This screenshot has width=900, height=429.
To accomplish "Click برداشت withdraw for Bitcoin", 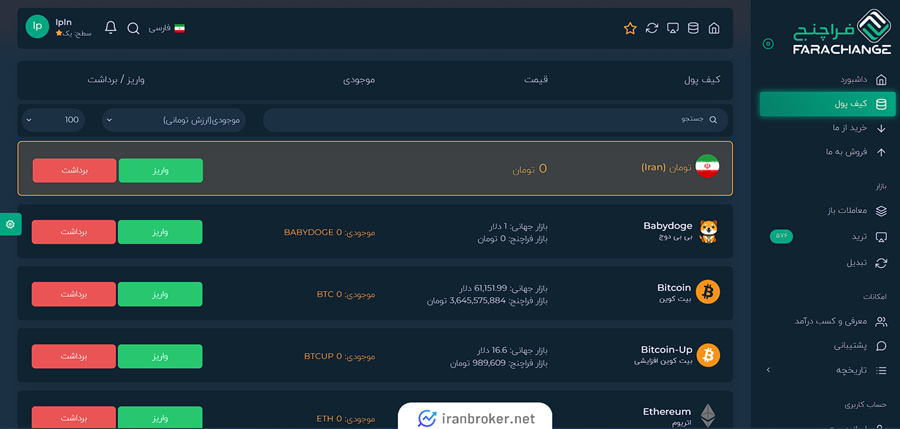I will click(x=73, y=294).
